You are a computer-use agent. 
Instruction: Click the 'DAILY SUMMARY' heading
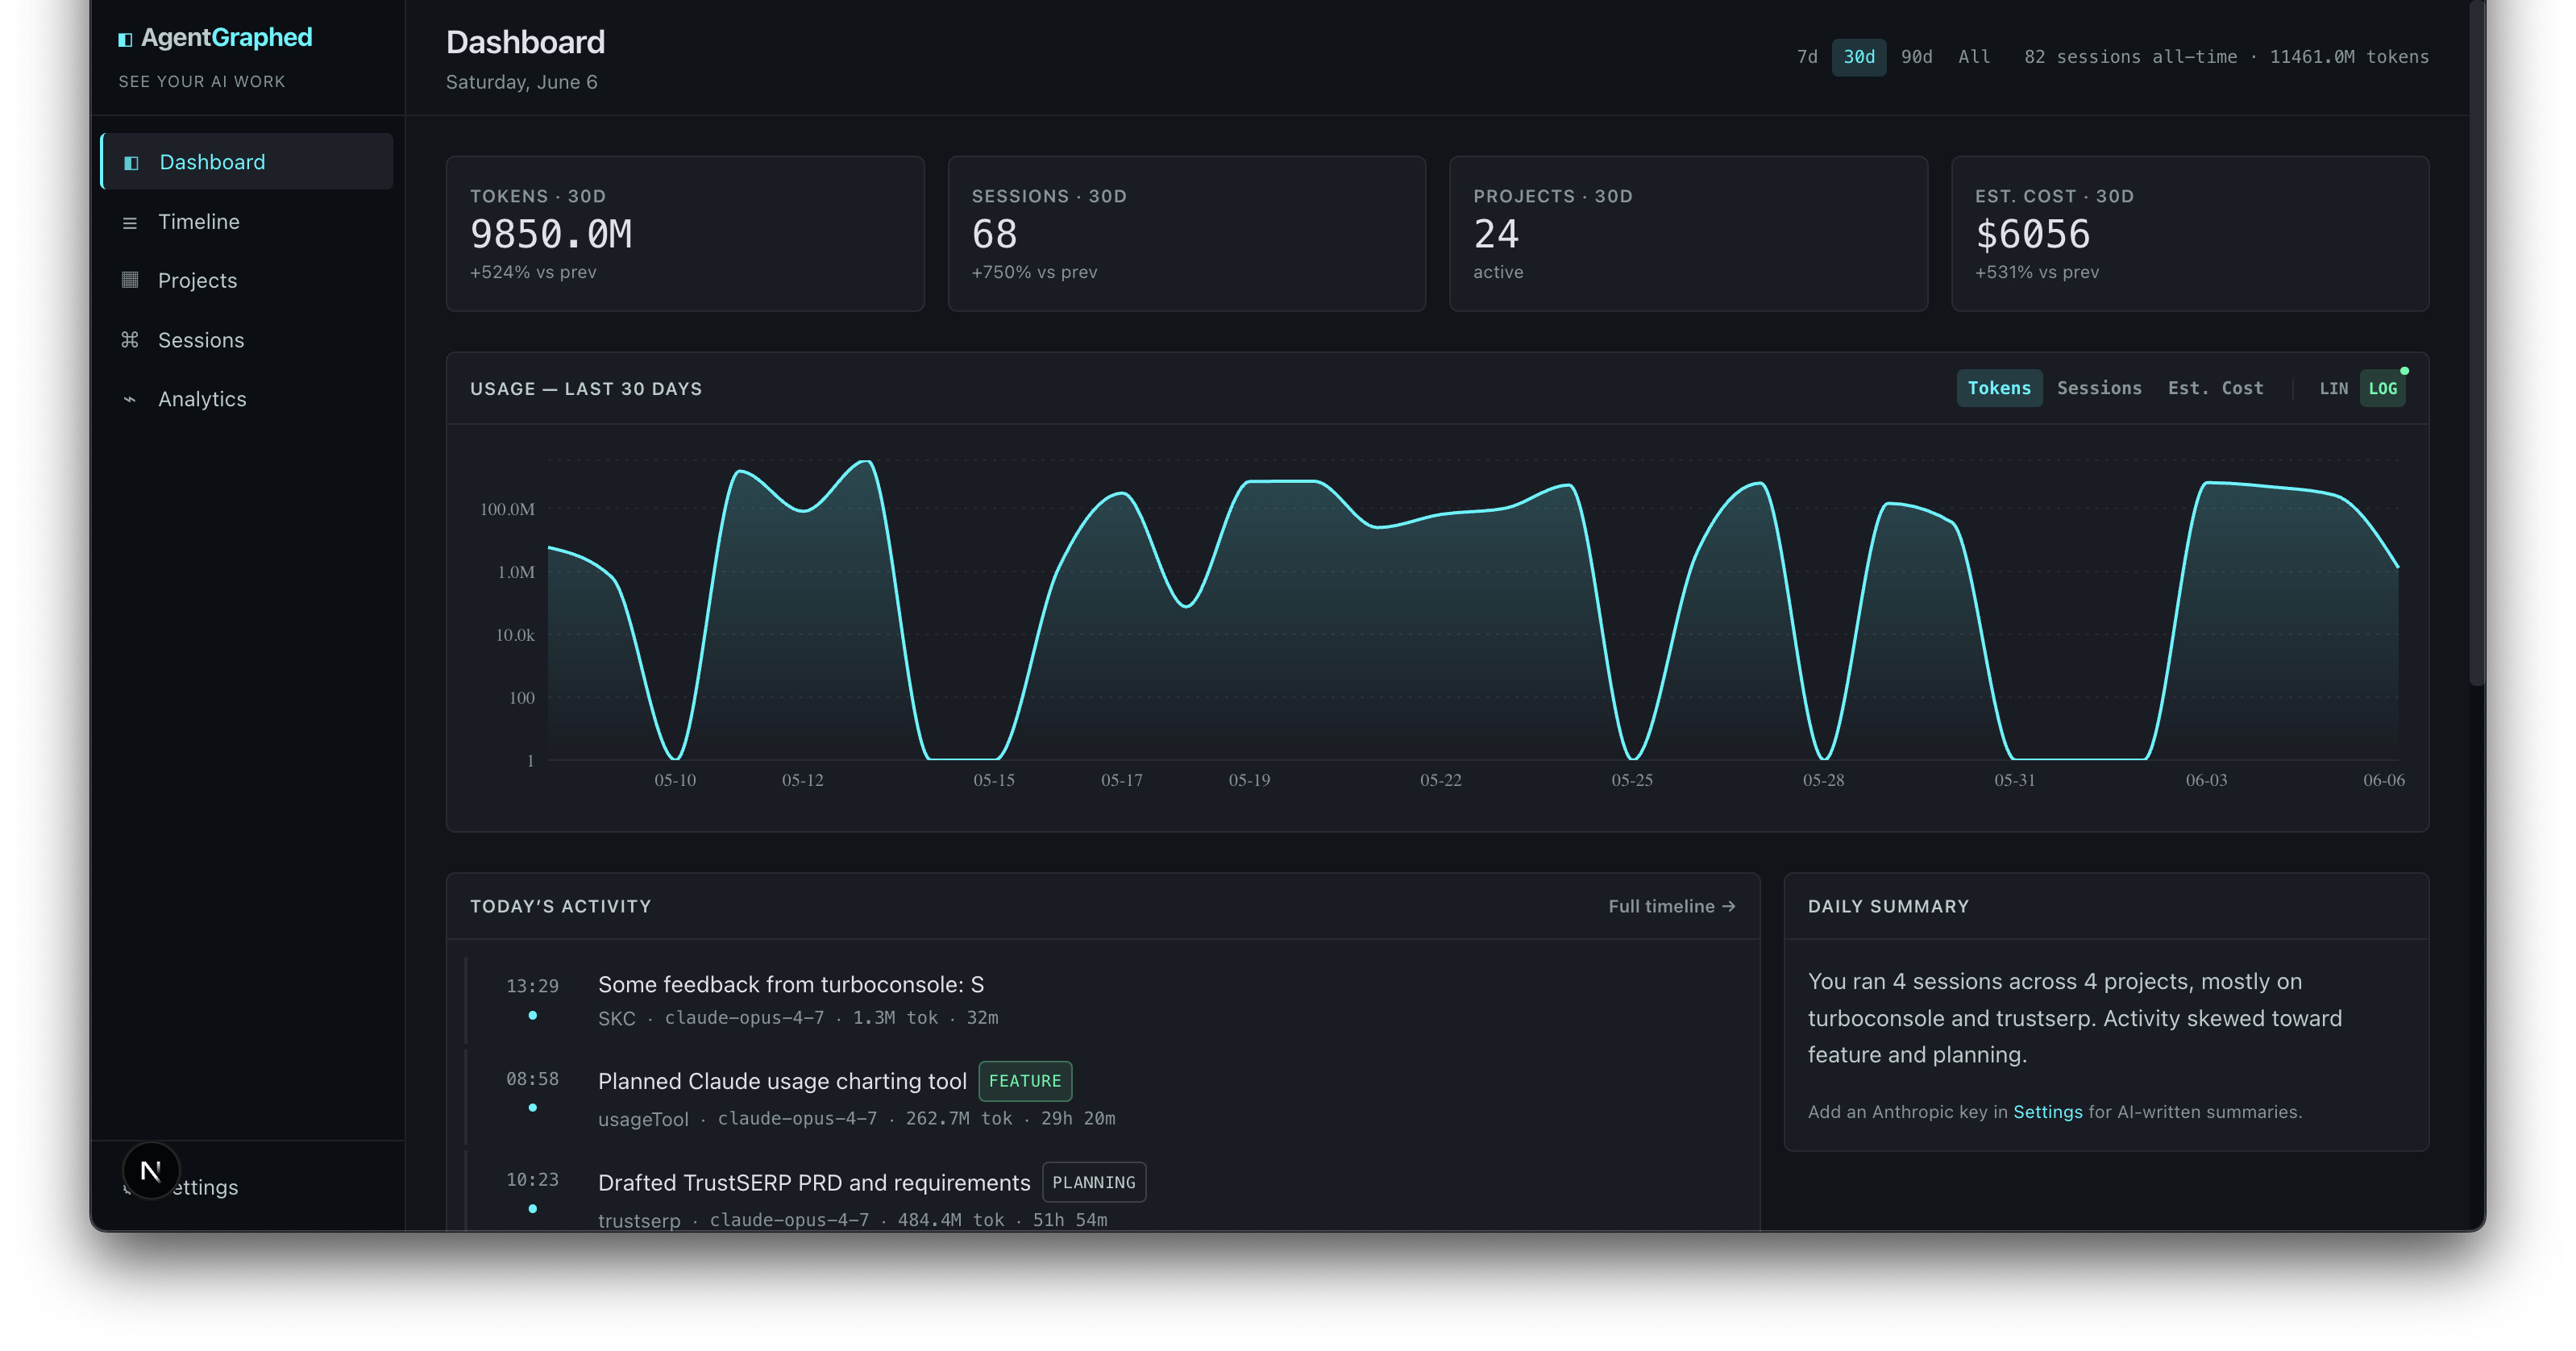[1888, 906]
